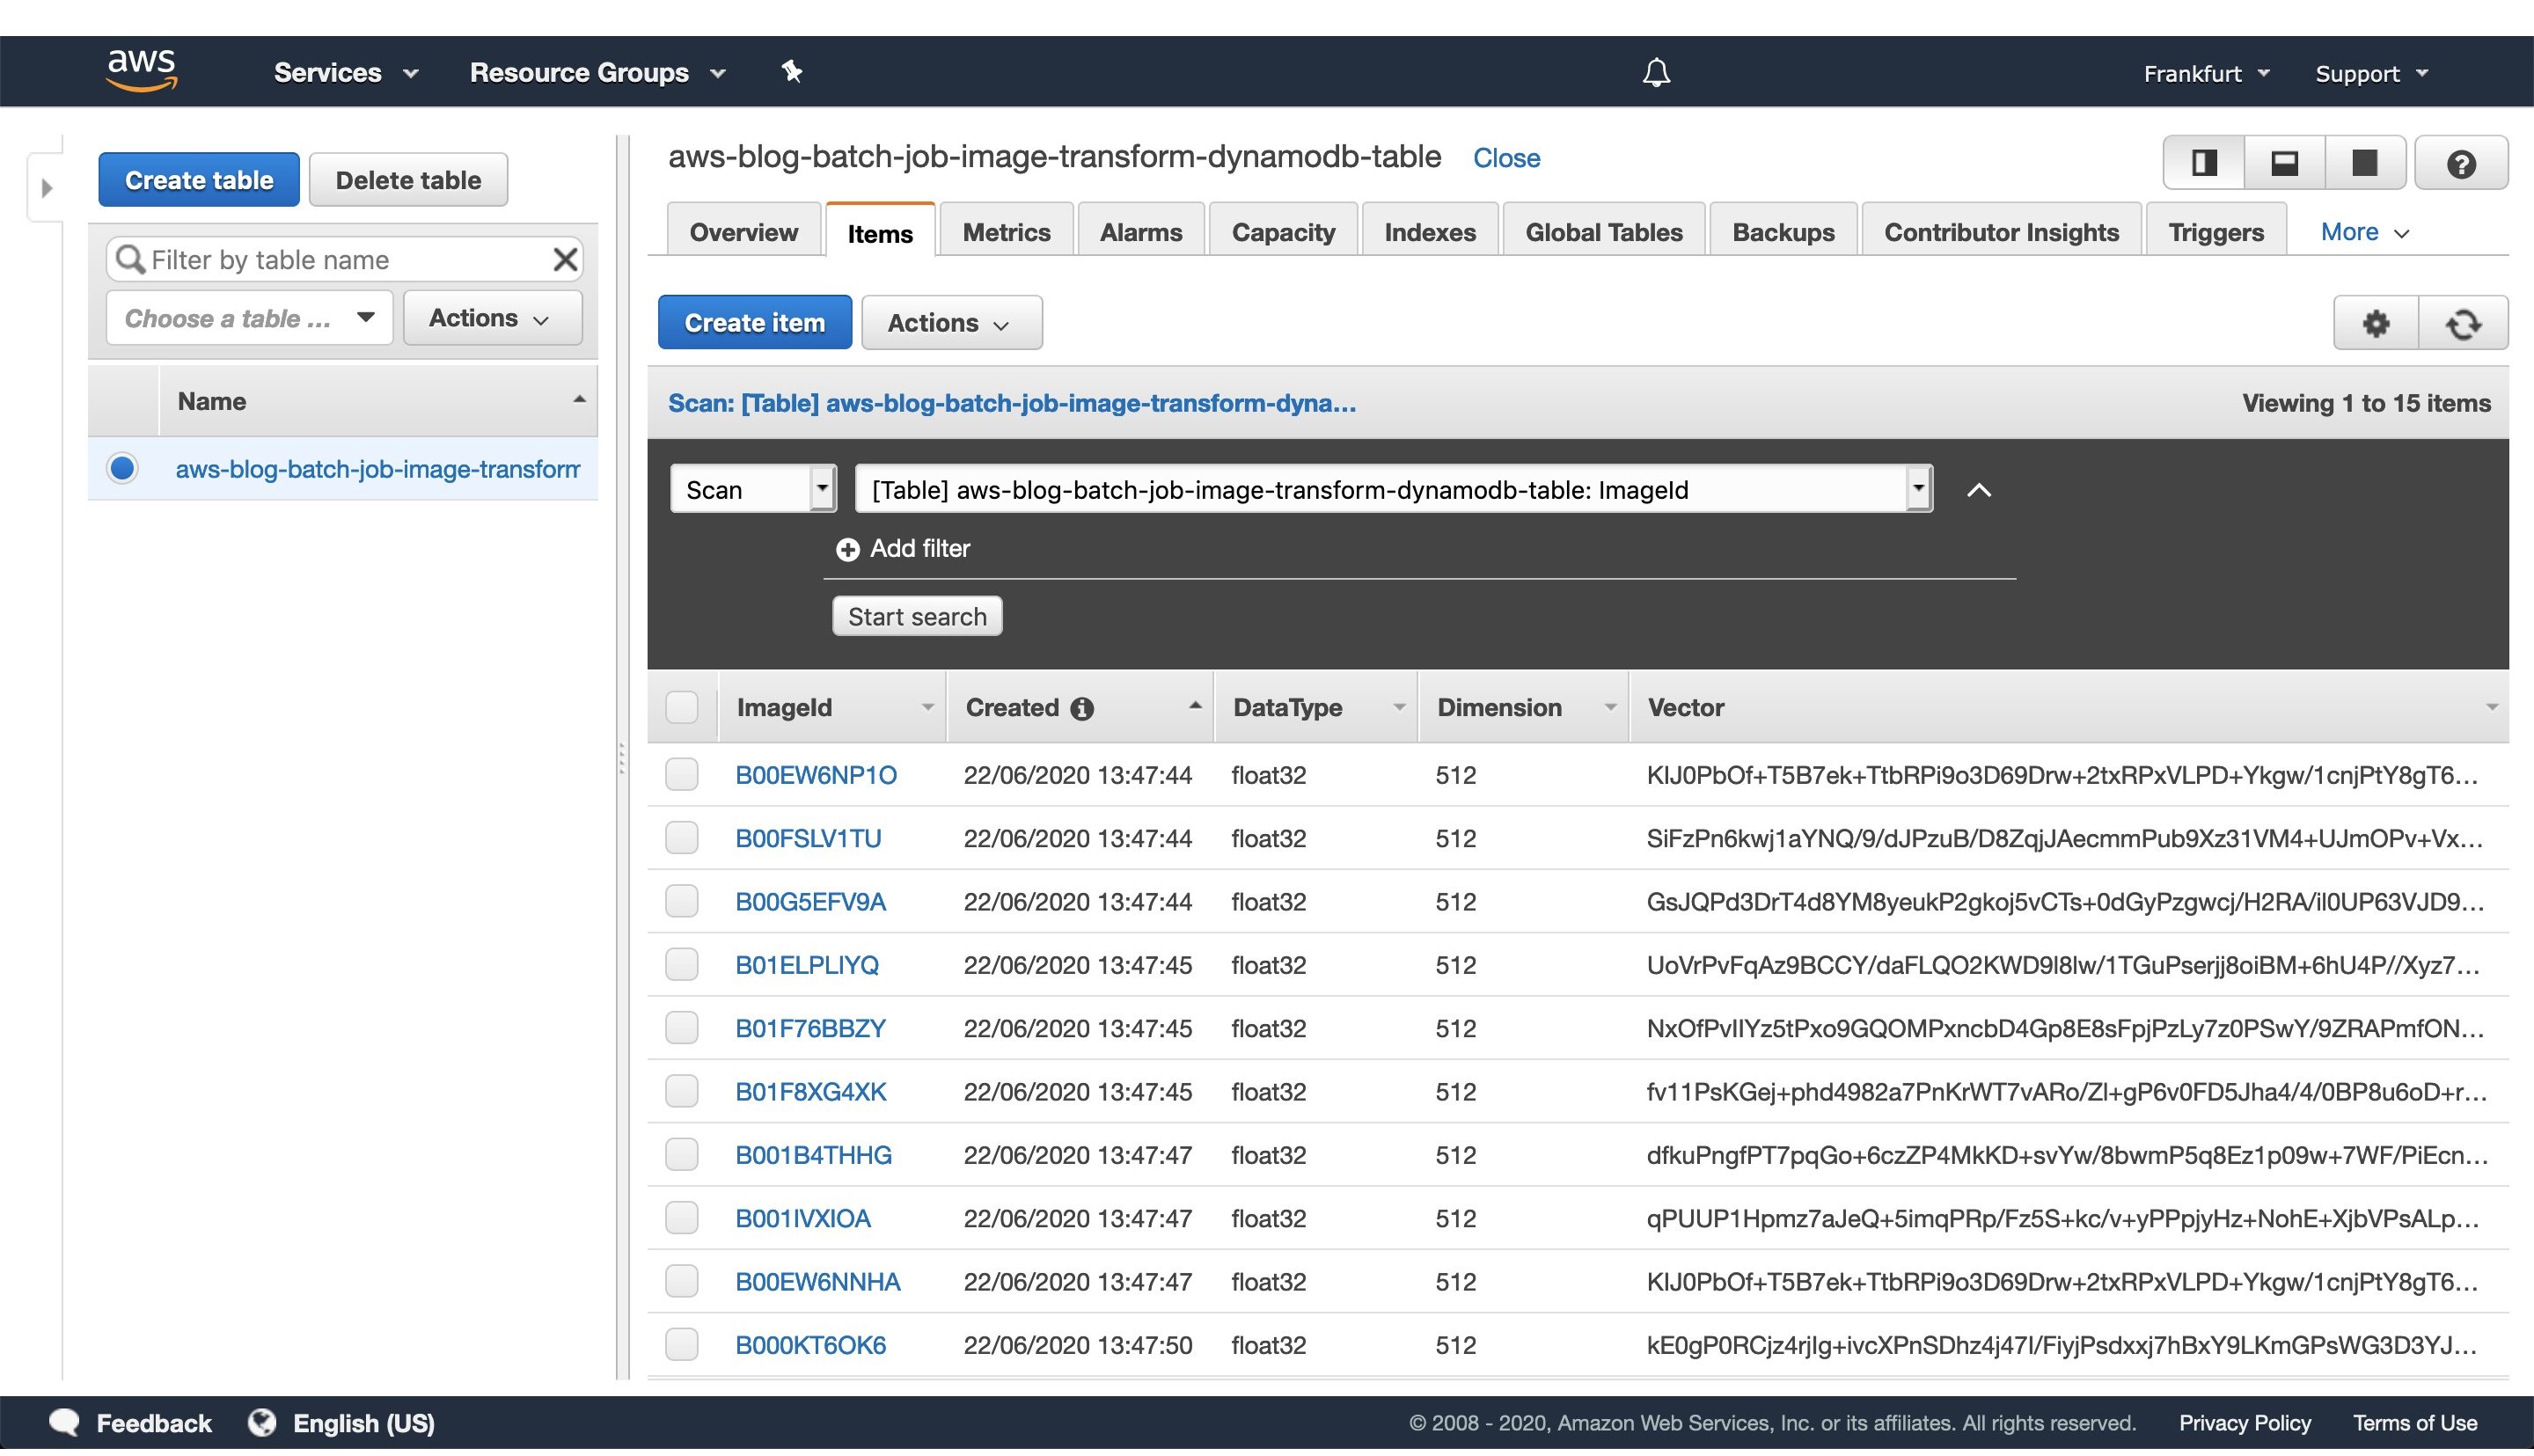Open the Frankfurt region dropdown
Image resolution: width=2534 pixels, height=1456 pixels.
click(2206, 74)
